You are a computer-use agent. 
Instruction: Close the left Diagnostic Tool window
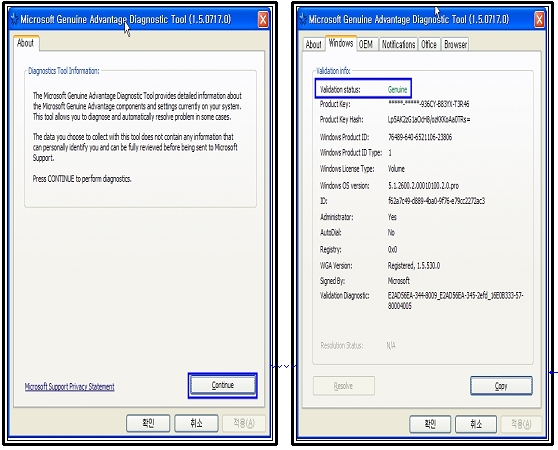point(263,20)
